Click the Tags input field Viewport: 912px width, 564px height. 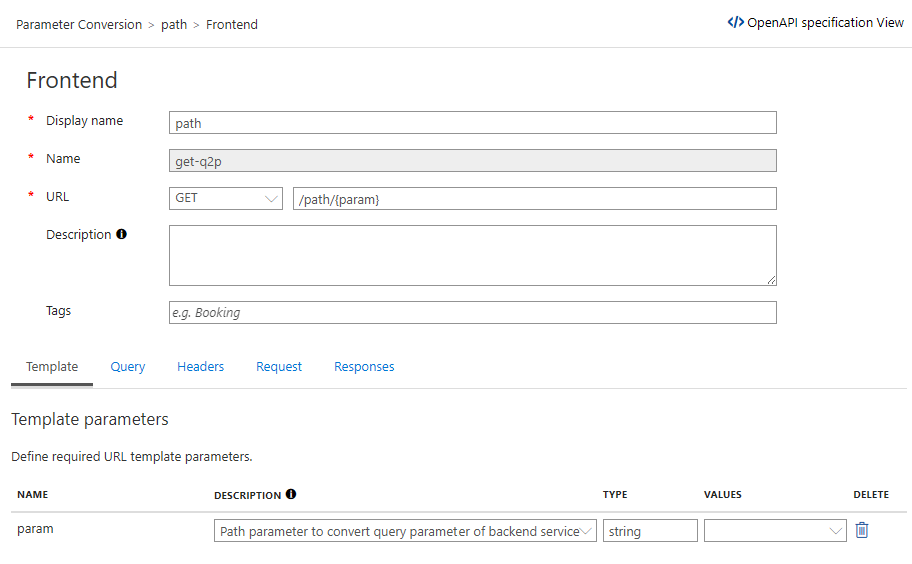(x=472, y=313)
